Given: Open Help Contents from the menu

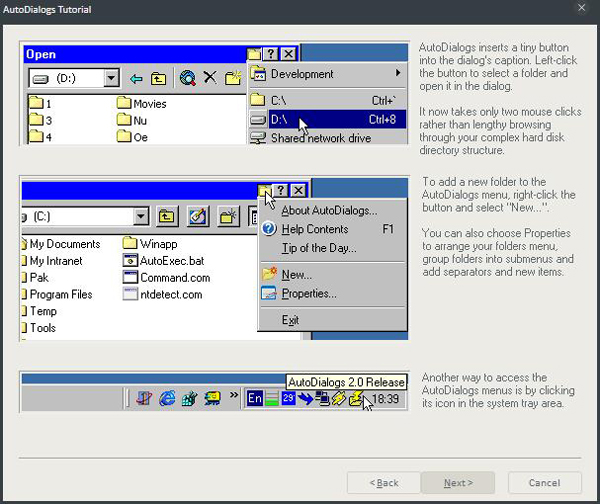Looking at the screenshot, I should [x=332, y=229].
